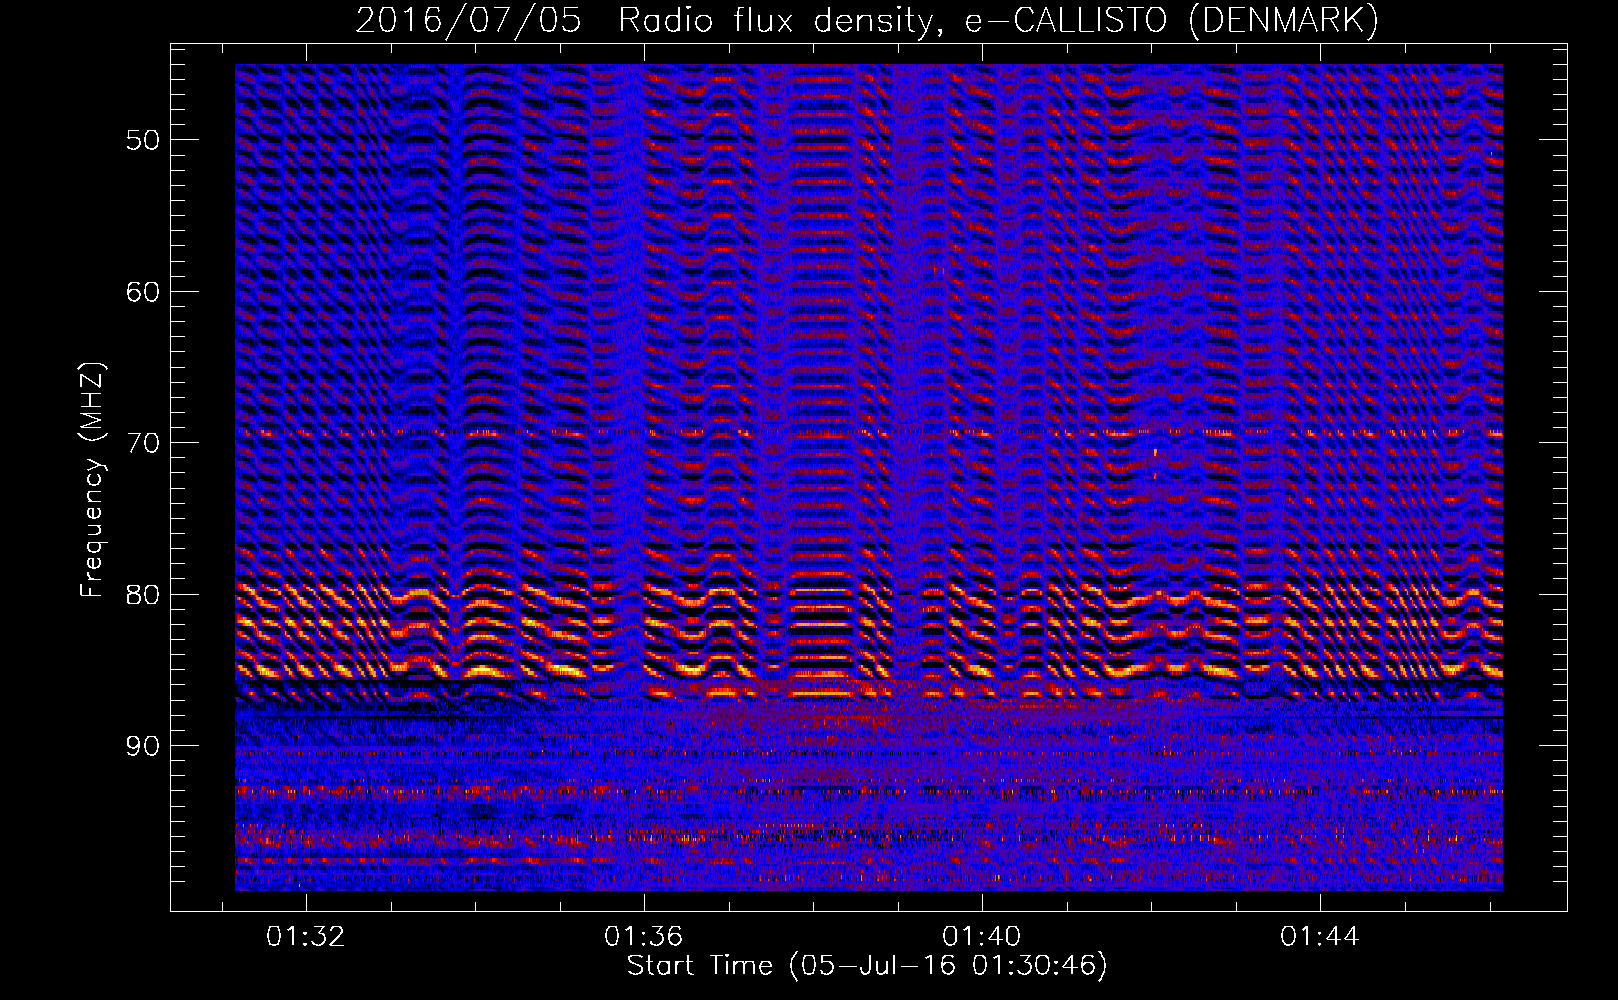Click the 'Start Time (05-Jul-16 01:30:46)' axis label
Viewport: 1618px width, 1000px height.
tap(867, 966)
